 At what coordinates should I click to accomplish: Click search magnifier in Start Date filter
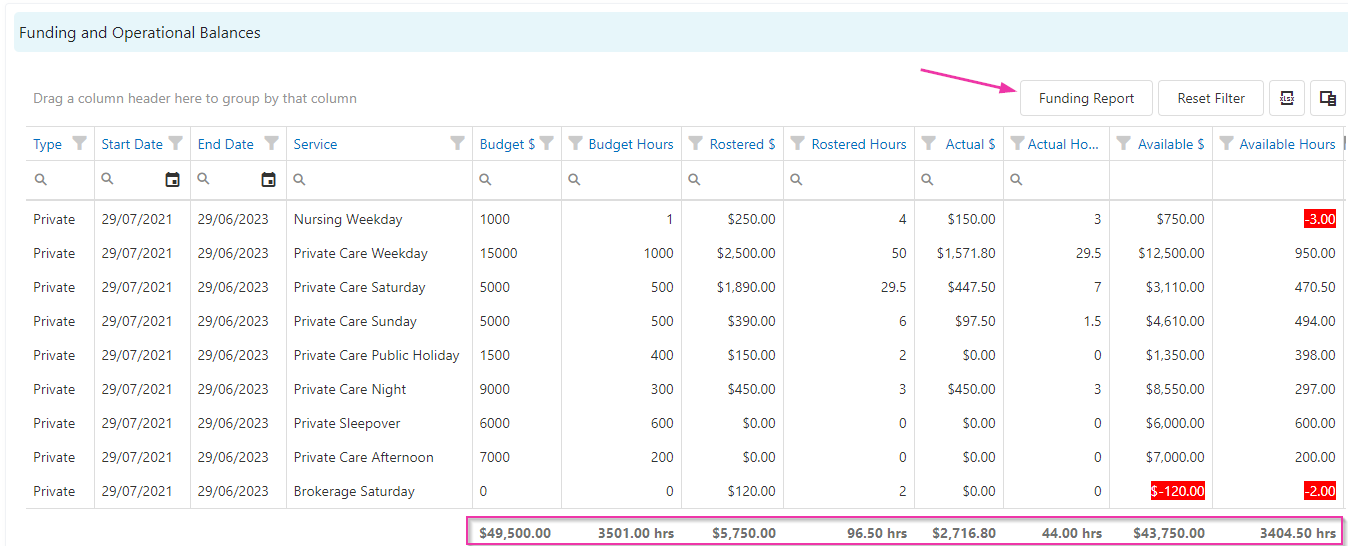(108, 179)
